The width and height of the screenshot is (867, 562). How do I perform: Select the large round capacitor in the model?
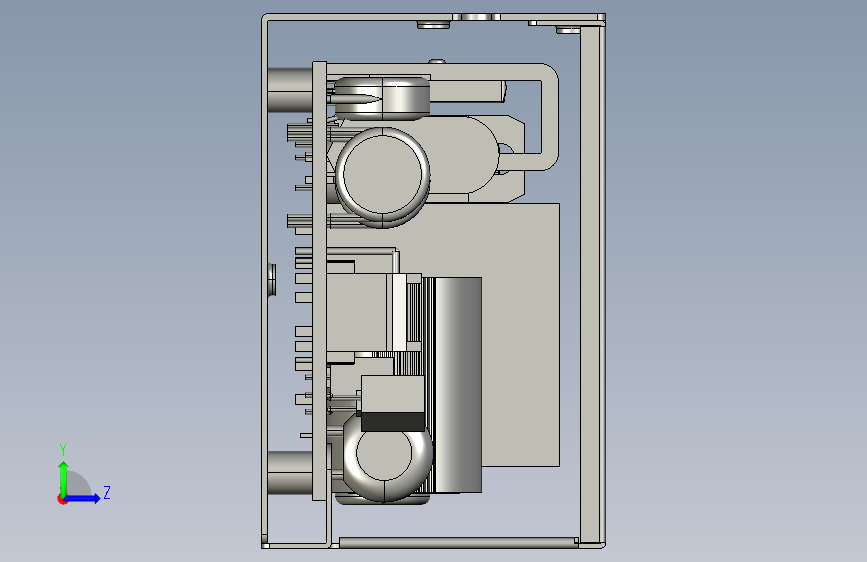pos(383,174)
